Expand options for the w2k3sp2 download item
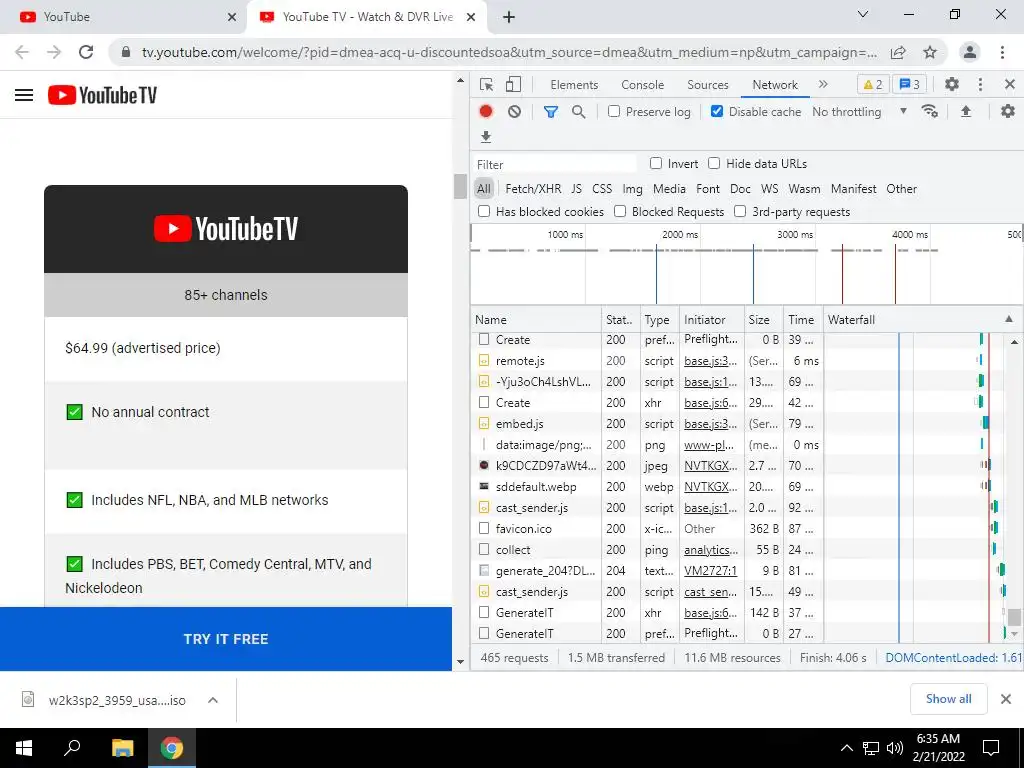This screenshot has width=1024, height=768. pyautogui.click(x=212, y=700)
